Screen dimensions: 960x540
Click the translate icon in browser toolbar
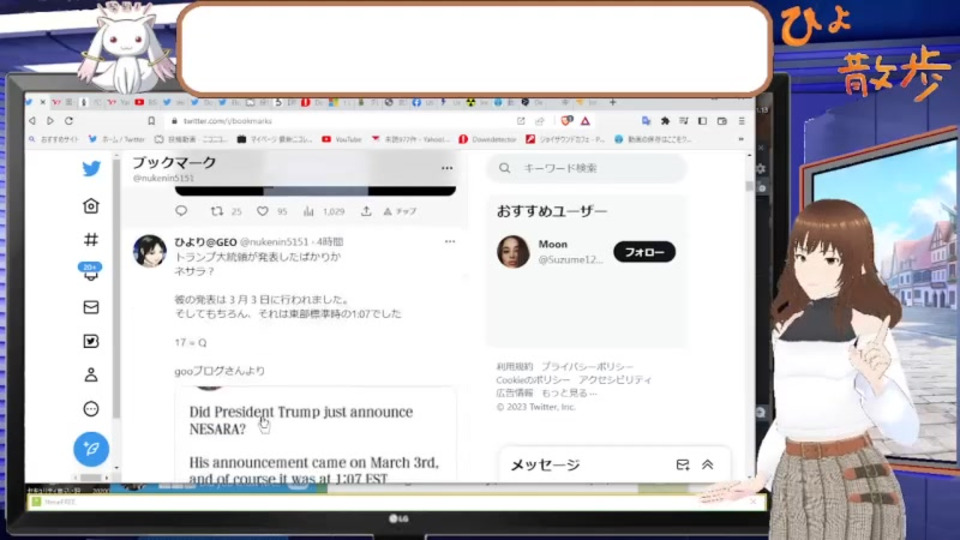click(645, 121)
